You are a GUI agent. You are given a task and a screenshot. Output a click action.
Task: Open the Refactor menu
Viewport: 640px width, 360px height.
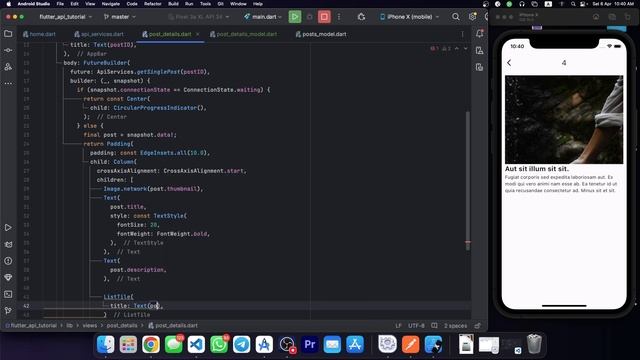[153, 4]
